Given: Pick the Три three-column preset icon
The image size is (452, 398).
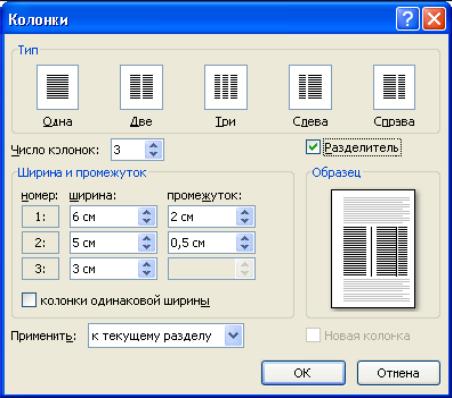Looking at the screenshot, I should tap(226, 87).
